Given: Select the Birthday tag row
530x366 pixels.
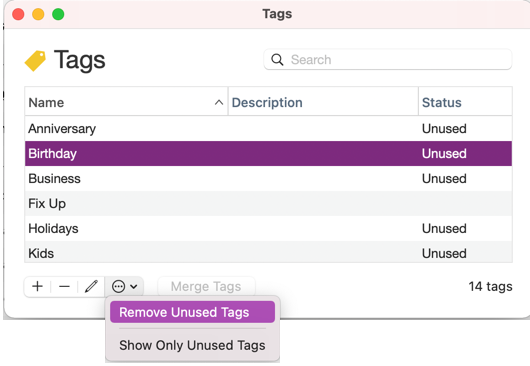Looking at the screenshot, I should point(268,153).
